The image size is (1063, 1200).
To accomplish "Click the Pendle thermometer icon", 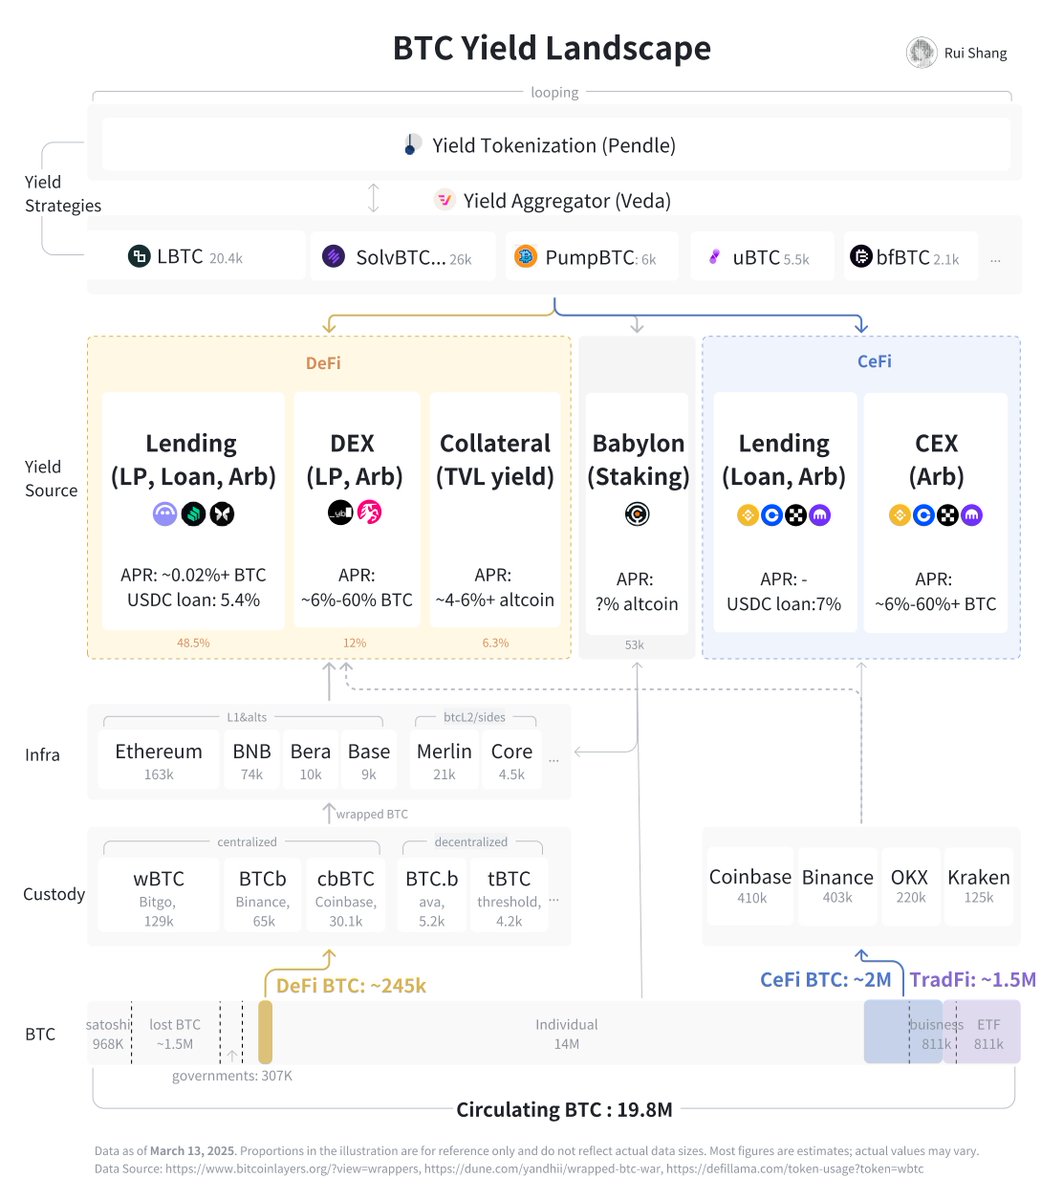I will tap(413, 144).
